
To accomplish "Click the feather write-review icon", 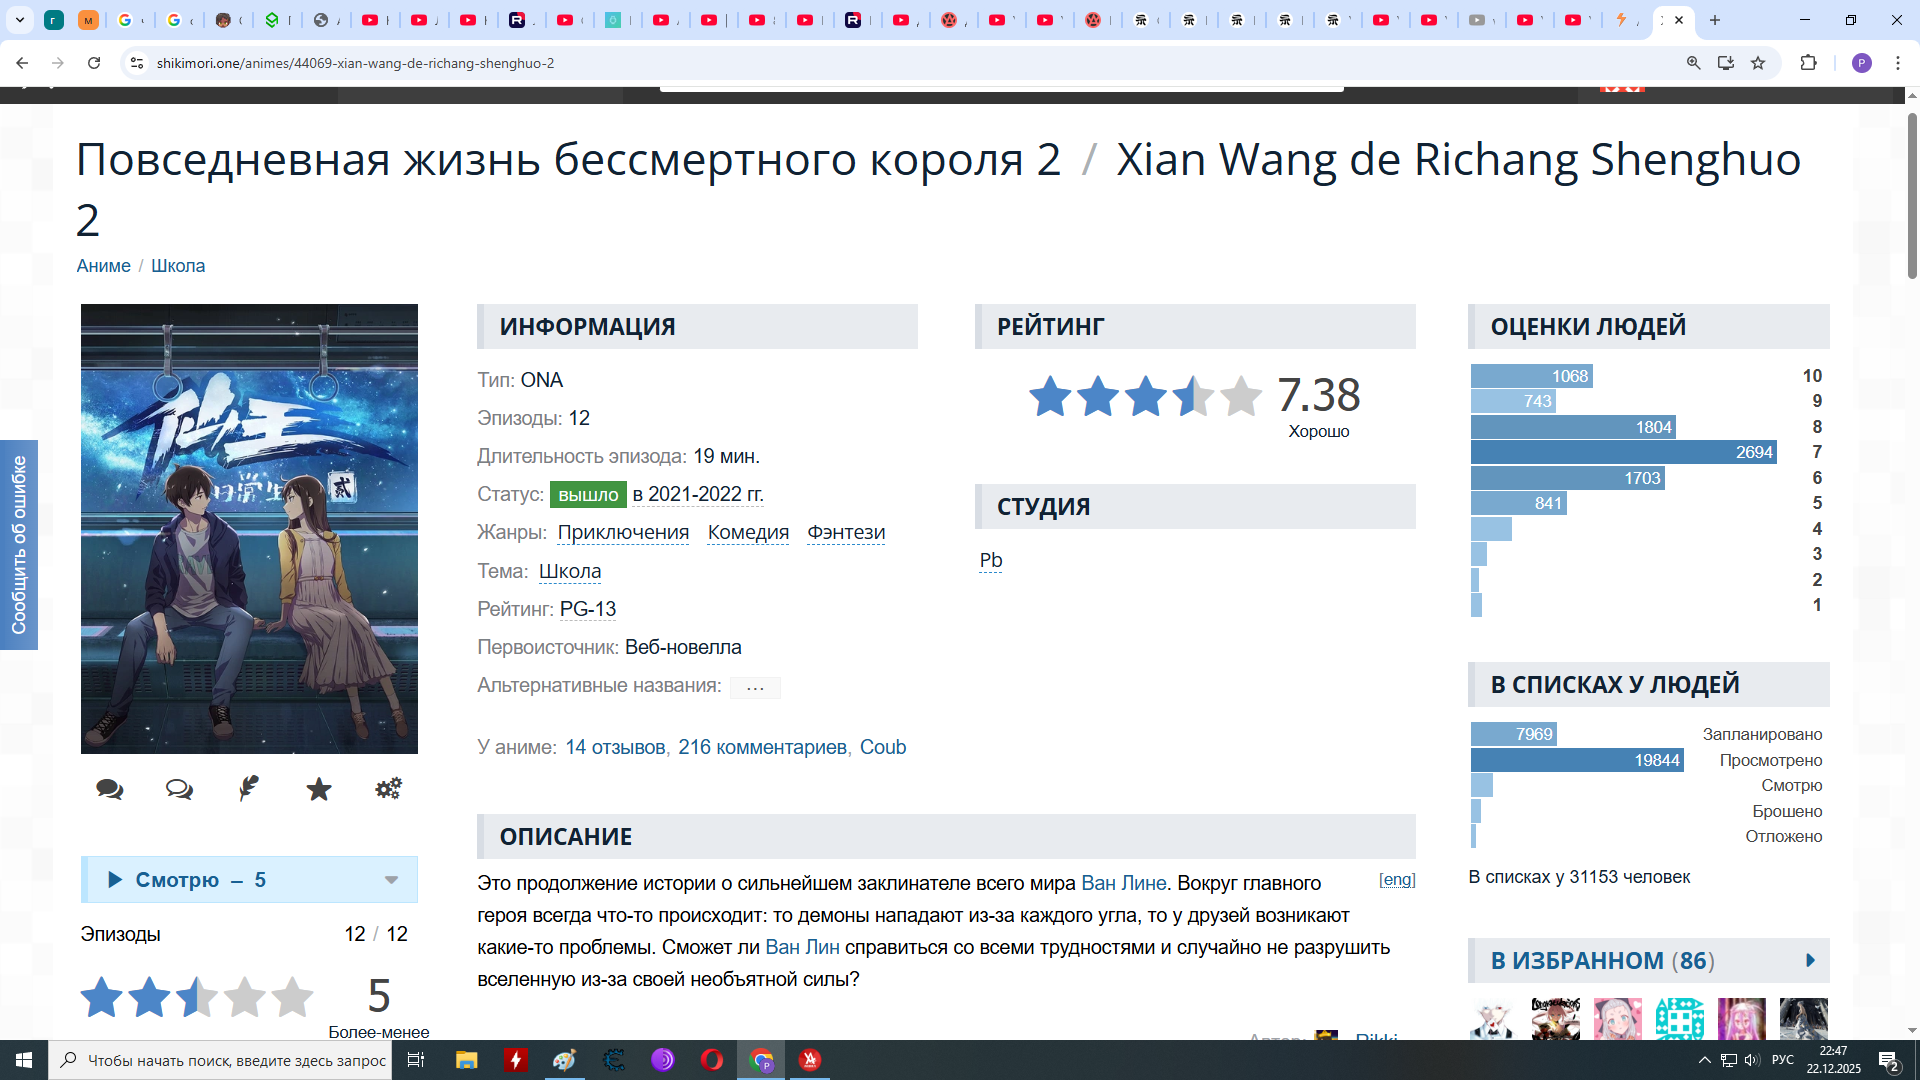I will click(x=249, y=789).
